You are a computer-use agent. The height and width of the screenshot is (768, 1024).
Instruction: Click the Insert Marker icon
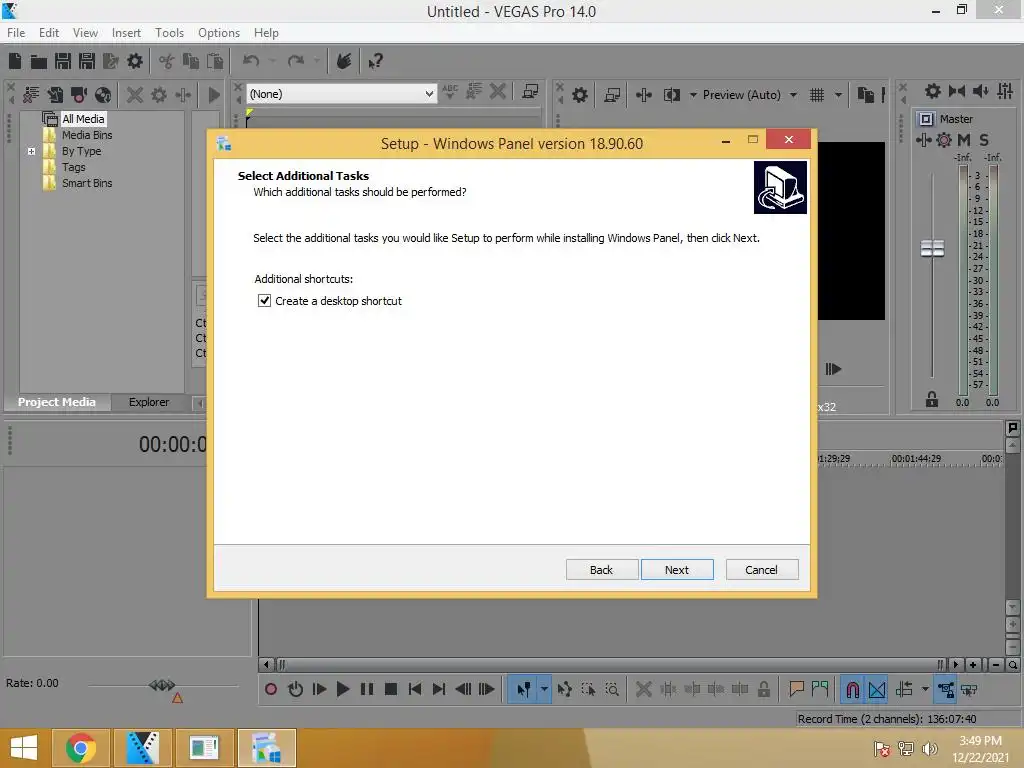pyautogui.click(x=796, y=689)
